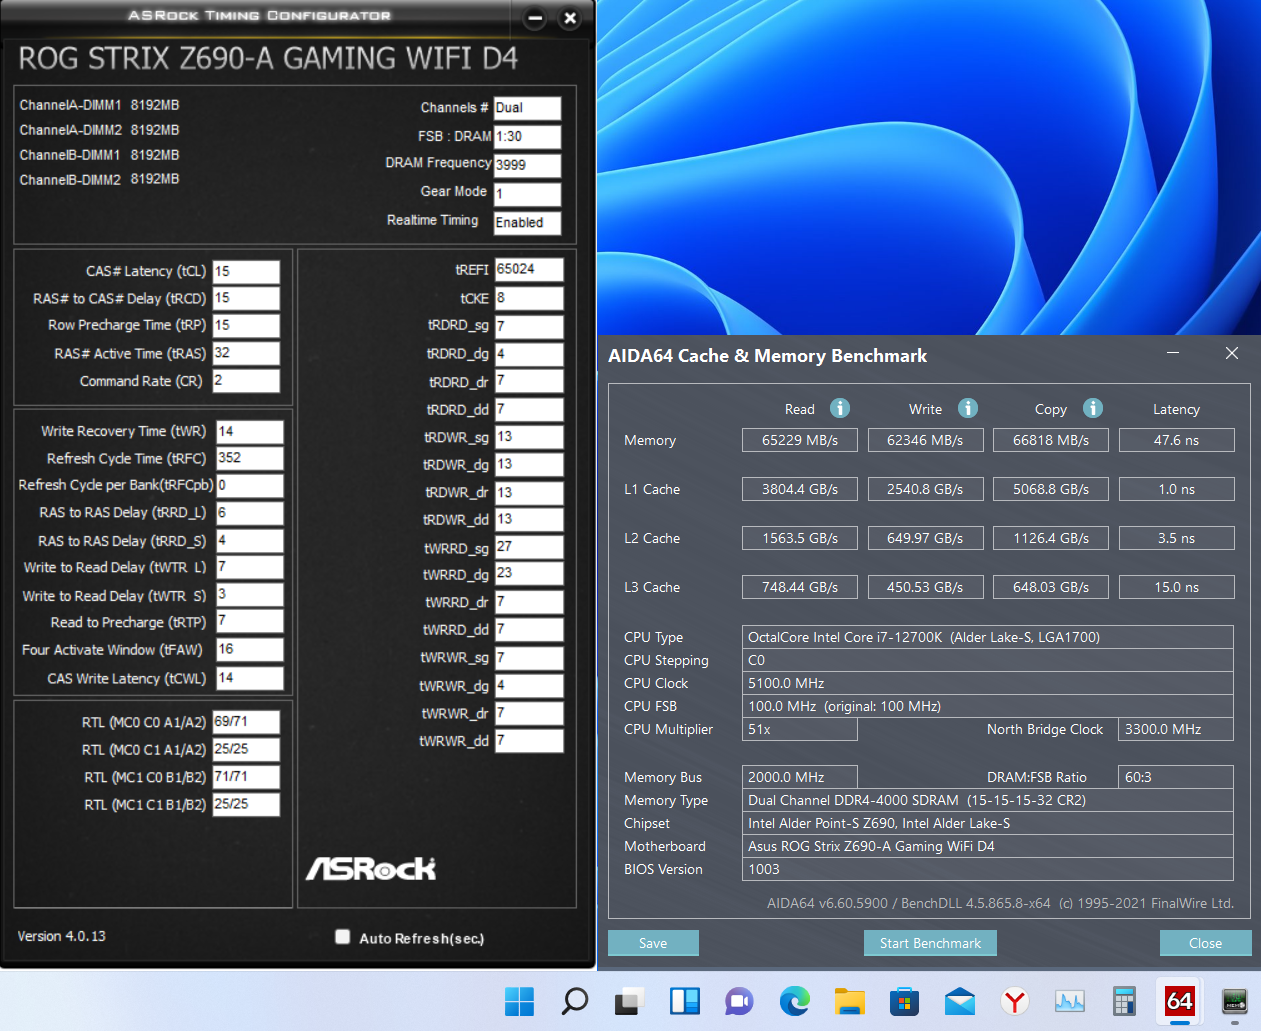Viewport: 1261px width, 1031px height.
Task: Click Start Benchmark in AIDA64
Action: [x=930, y=943]
